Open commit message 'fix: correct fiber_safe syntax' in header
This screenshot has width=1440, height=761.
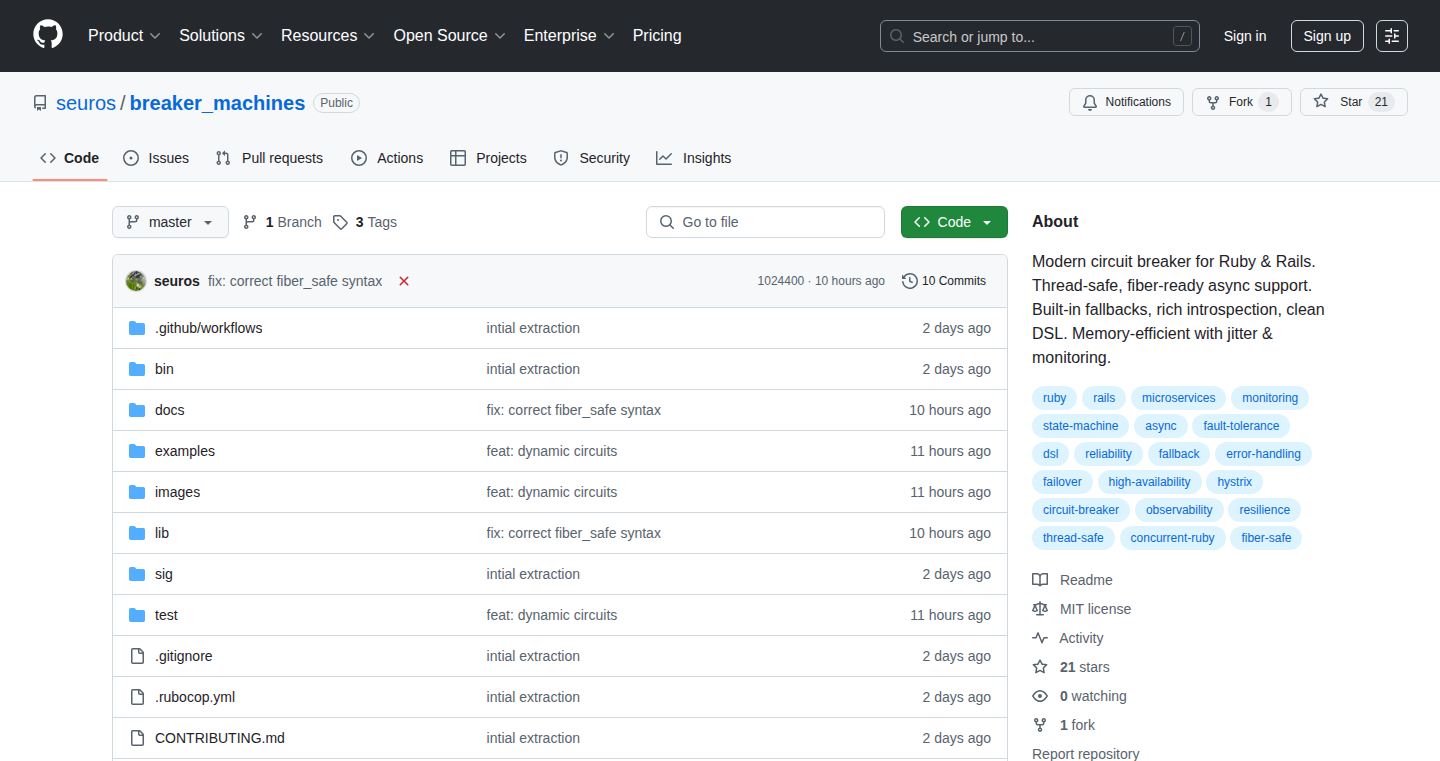pyautogui.click(x=295, y=281)
